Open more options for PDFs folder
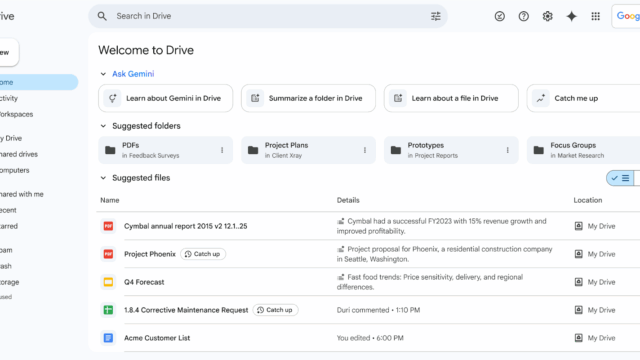This screenshot has height=360, width=640. coord(222,150)
